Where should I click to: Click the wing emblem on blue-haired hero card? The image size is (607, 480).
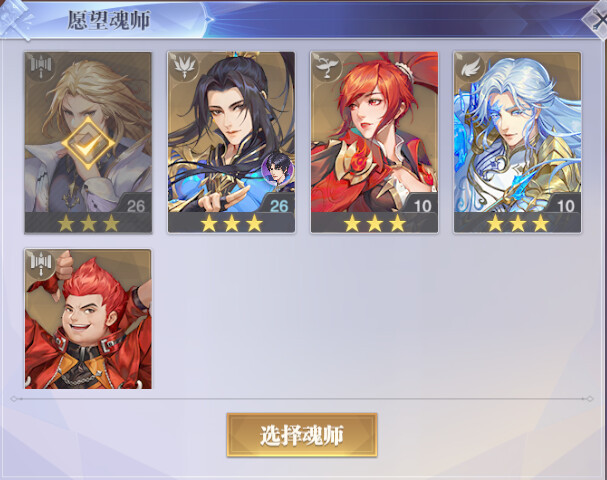(x=470, y=67)
